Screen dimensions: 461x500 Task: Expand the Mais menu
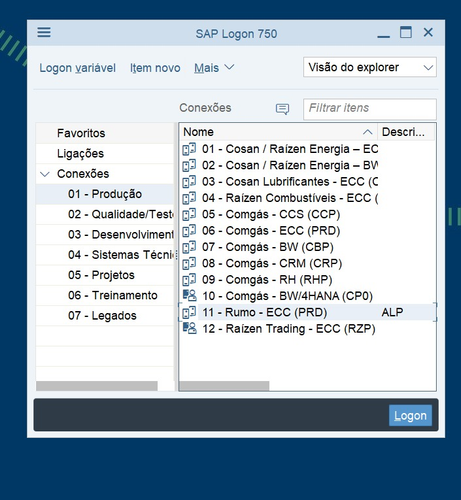pos(214,68)
